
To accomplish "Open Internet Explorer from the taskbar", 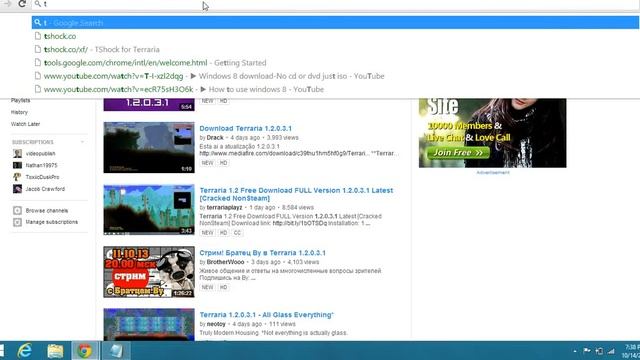I will tap(25, 351).
